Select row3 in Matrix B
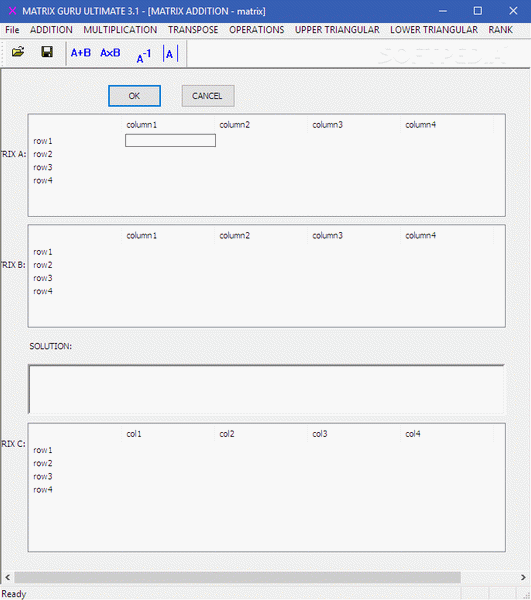This screenshot has width=531, height=600. (x=43, y=278)
